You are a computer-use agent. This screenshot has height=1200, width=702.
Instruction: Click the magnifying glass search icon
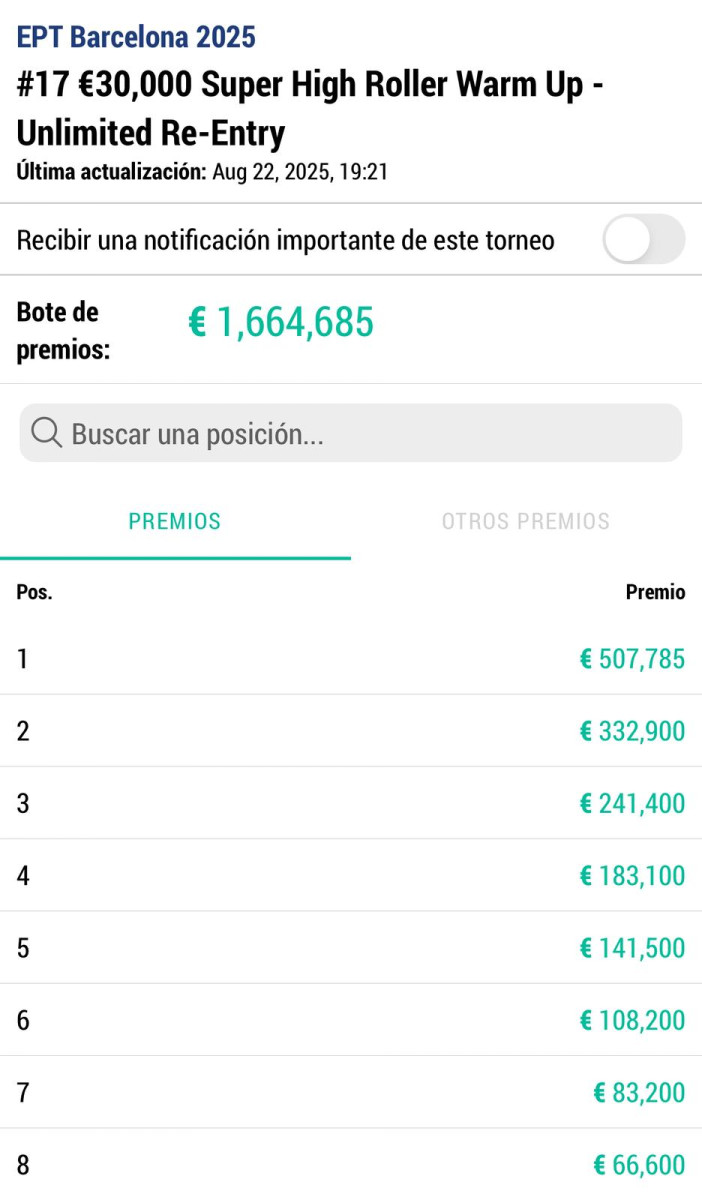(47, 433)
